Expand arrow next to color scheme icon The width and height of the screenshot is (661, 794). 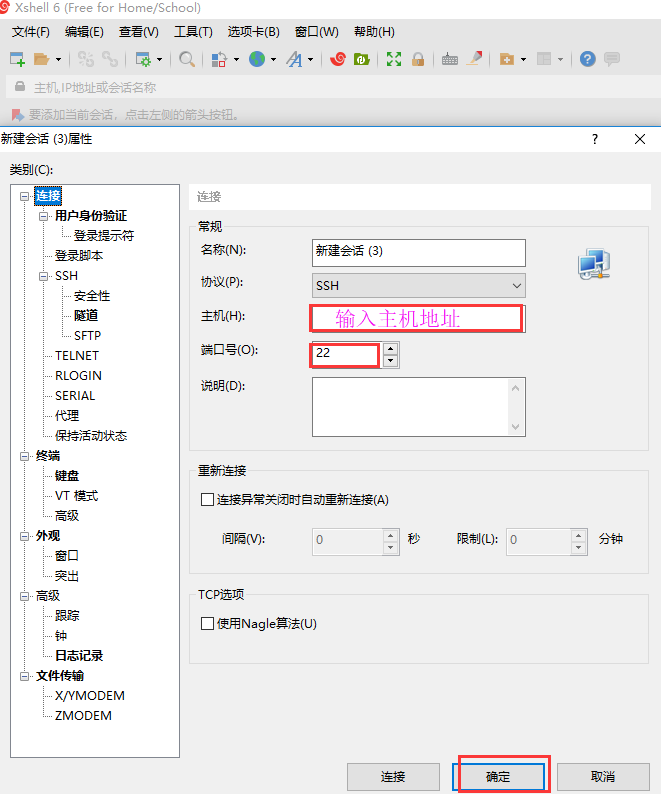[236, 60]
